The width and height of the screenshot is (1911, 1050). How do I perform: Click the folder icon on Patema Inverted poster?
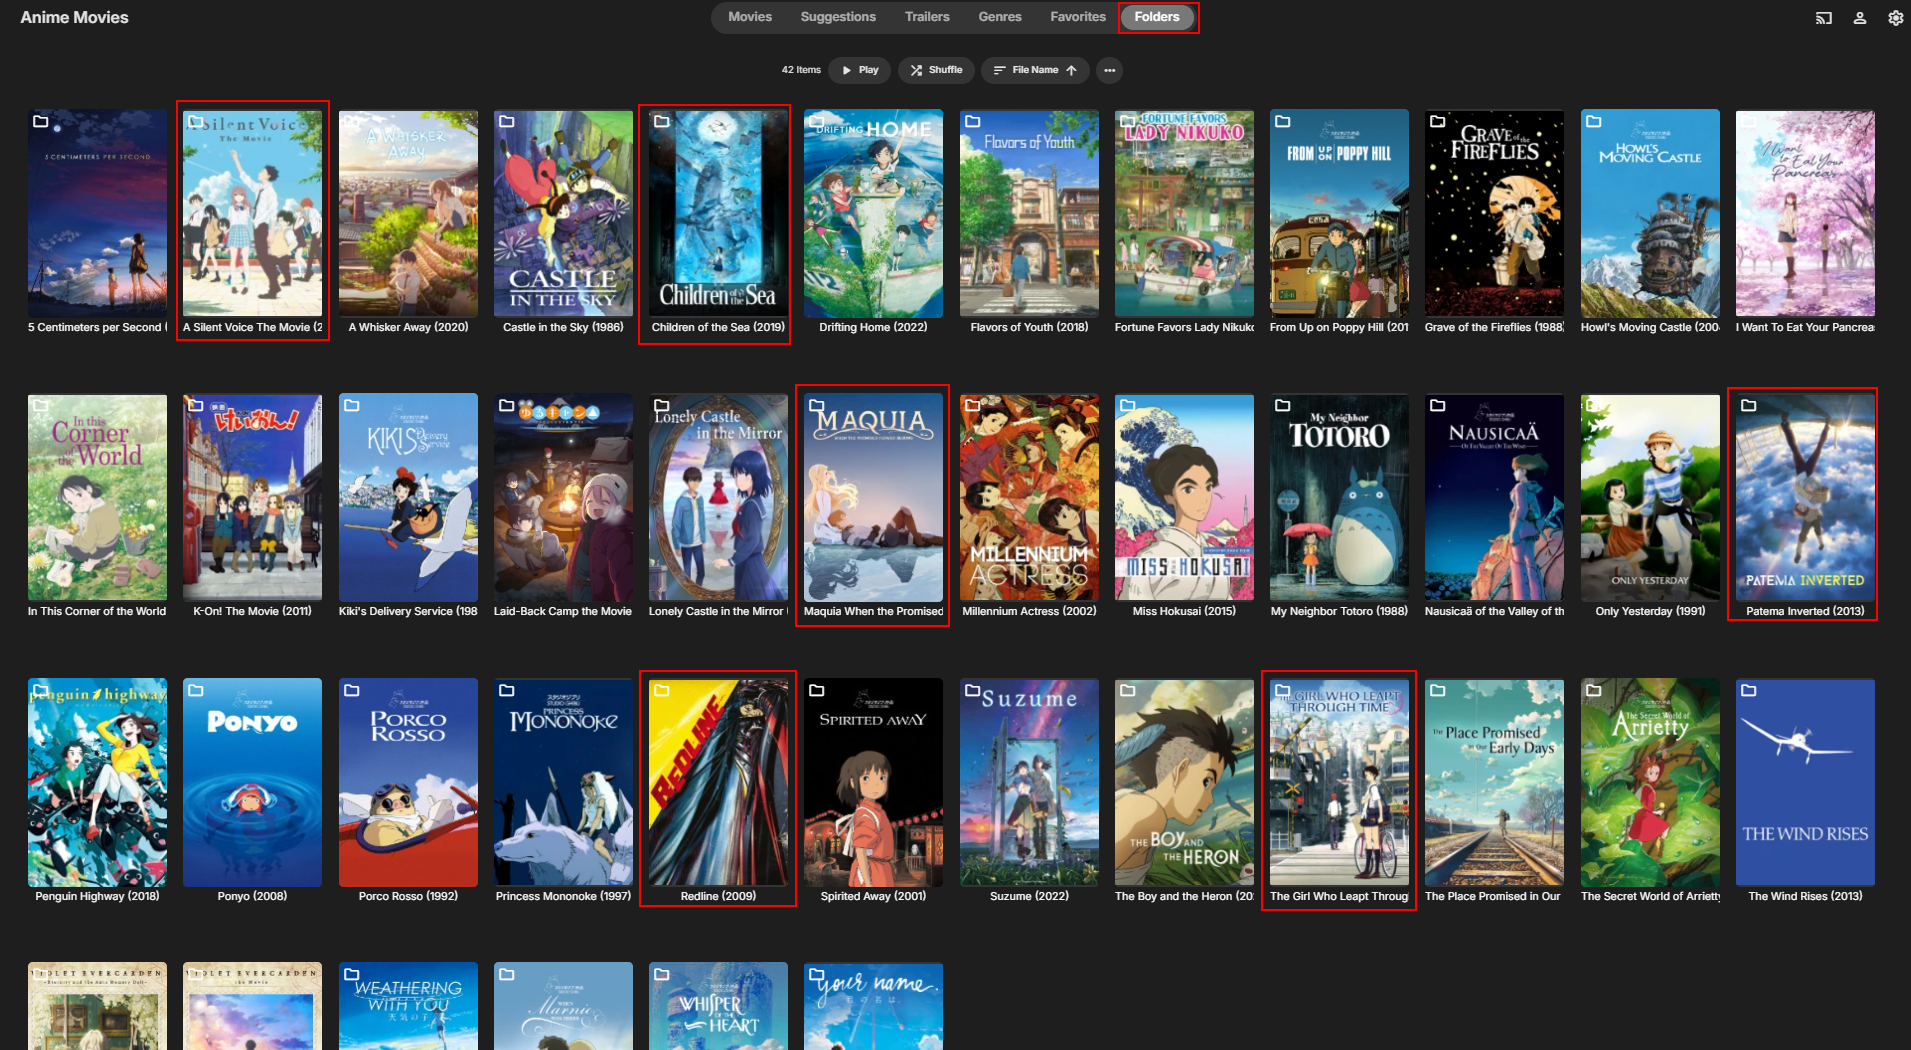[x=1749, y=405]
